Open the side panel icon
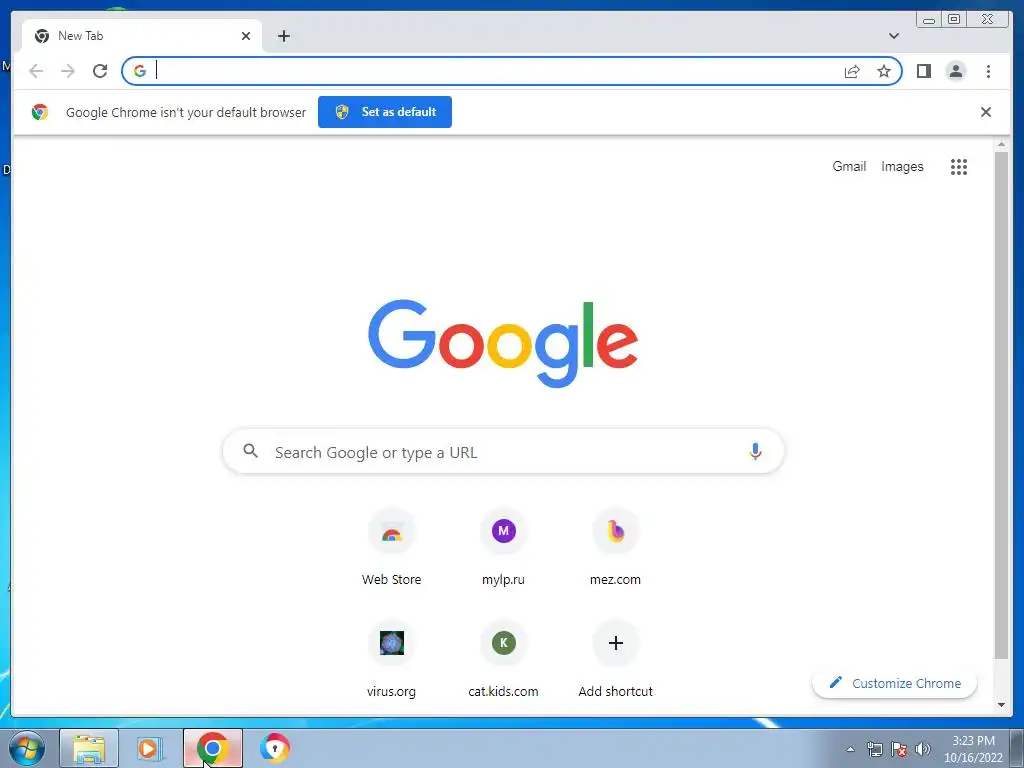Viewport: 1024px width, 768px height. pyautogui.click(x=923, y=71)
